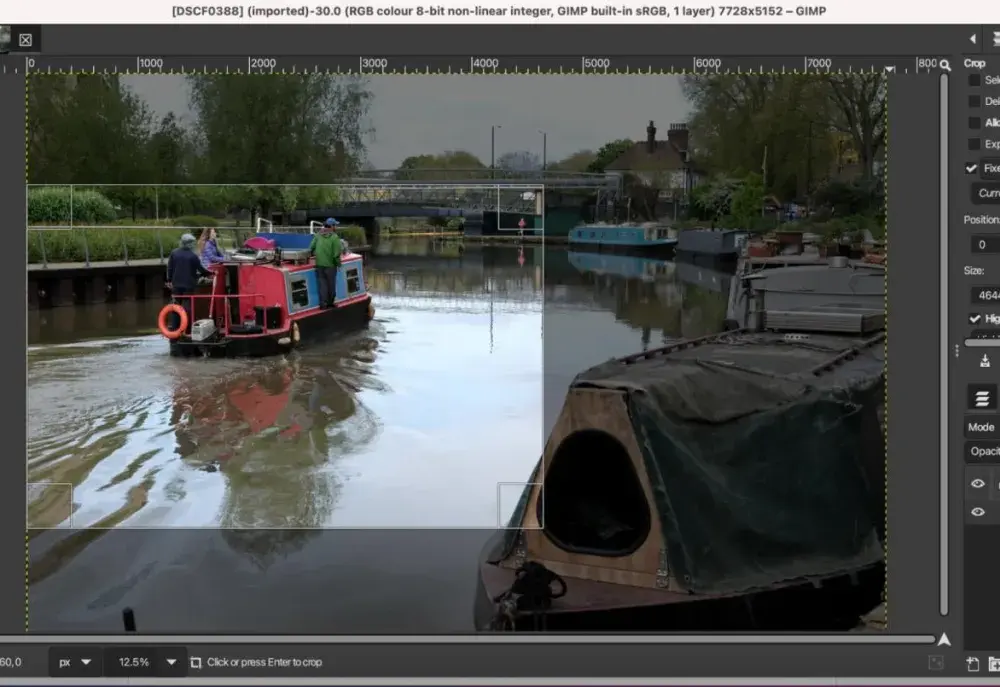Create a new layer group with the folder icon

pos(994,664)
